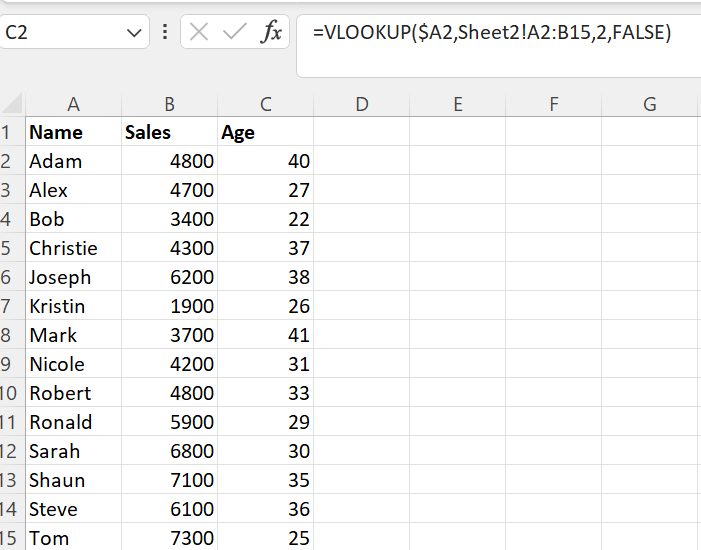Click Mark's sales value 3700
701x550 pixels.
[x=169, y=334]
